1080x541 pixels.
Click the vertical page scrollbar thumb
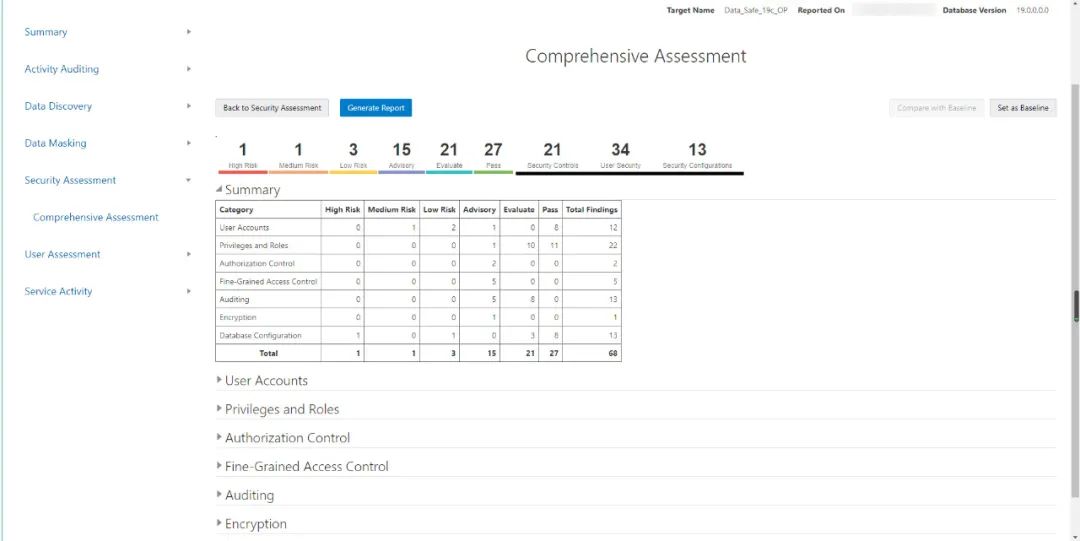click(1075, 306)
